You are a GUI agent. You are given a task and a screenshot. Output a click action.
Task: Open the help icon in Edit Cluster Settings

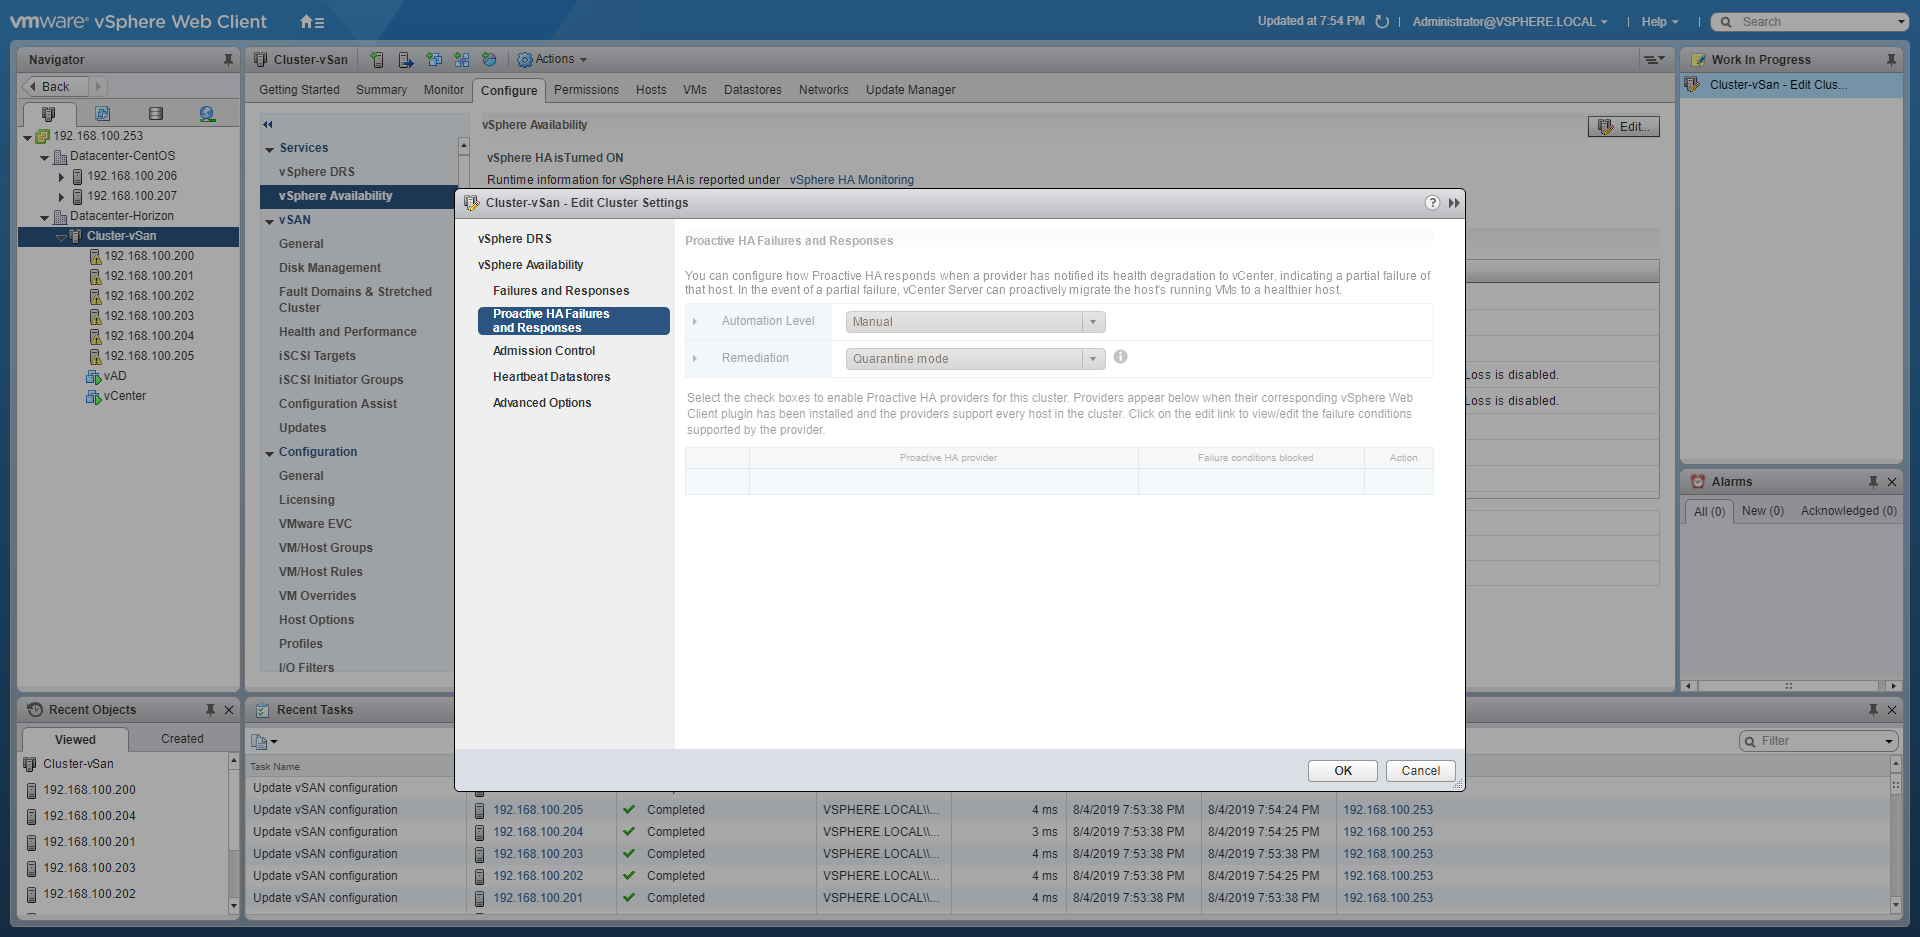coord(1432,203)
